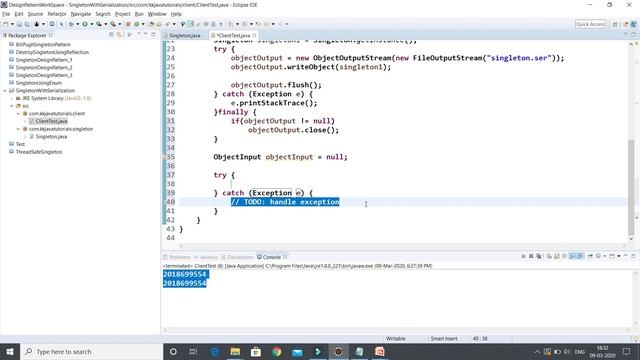Click Collapse All in Package Explorer

click(x=111, y=35)
